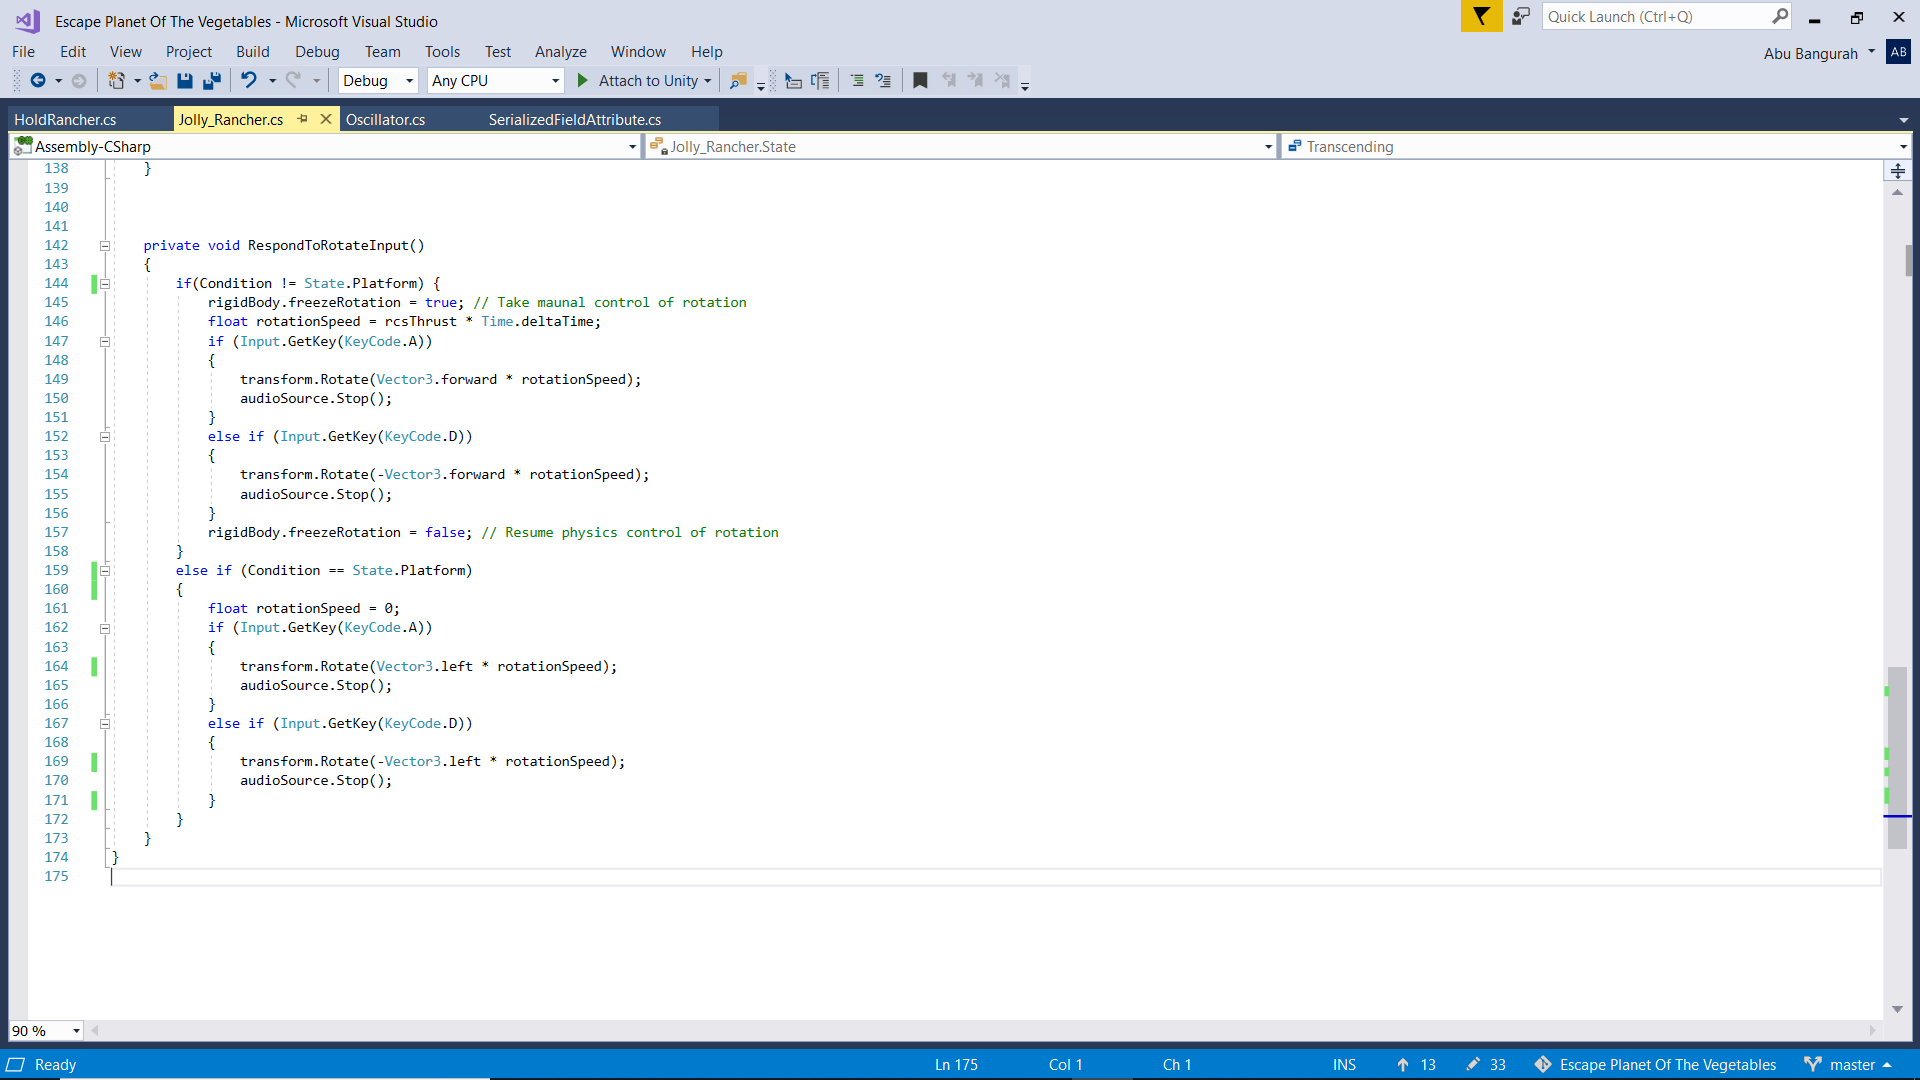Screen dimensions: 1920x1080
Task: Switch to HoldRancher.cs tab
Action: (x=65, y=119)
